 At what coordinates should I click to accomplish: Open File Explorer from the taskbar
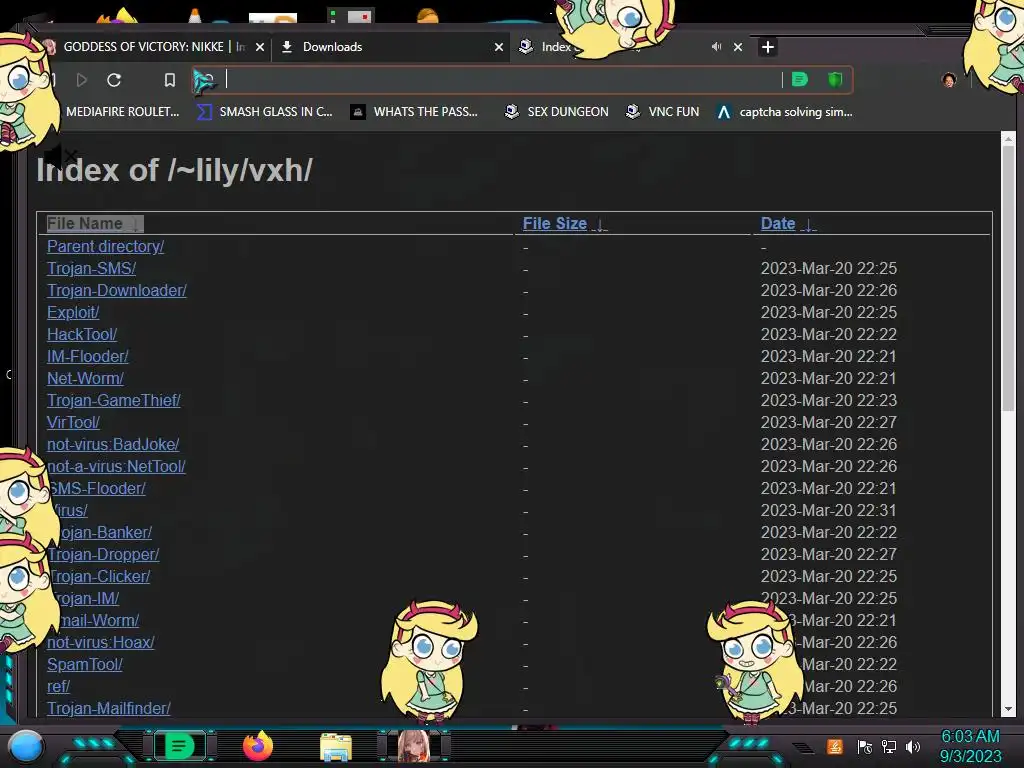pos(336,747)
